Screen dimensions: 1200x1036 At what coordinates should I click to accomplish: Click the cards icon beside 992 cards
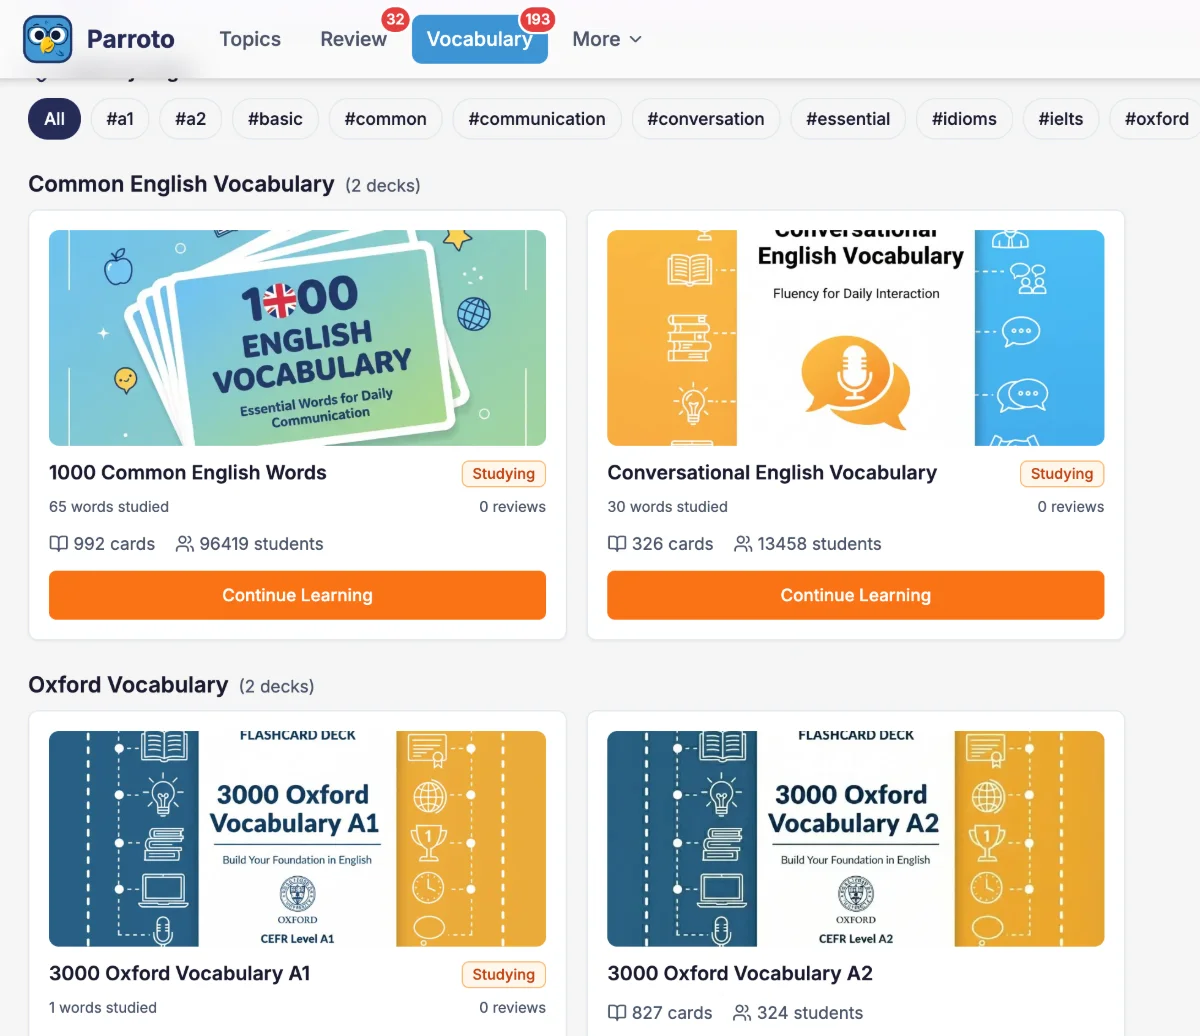point(59,544)
